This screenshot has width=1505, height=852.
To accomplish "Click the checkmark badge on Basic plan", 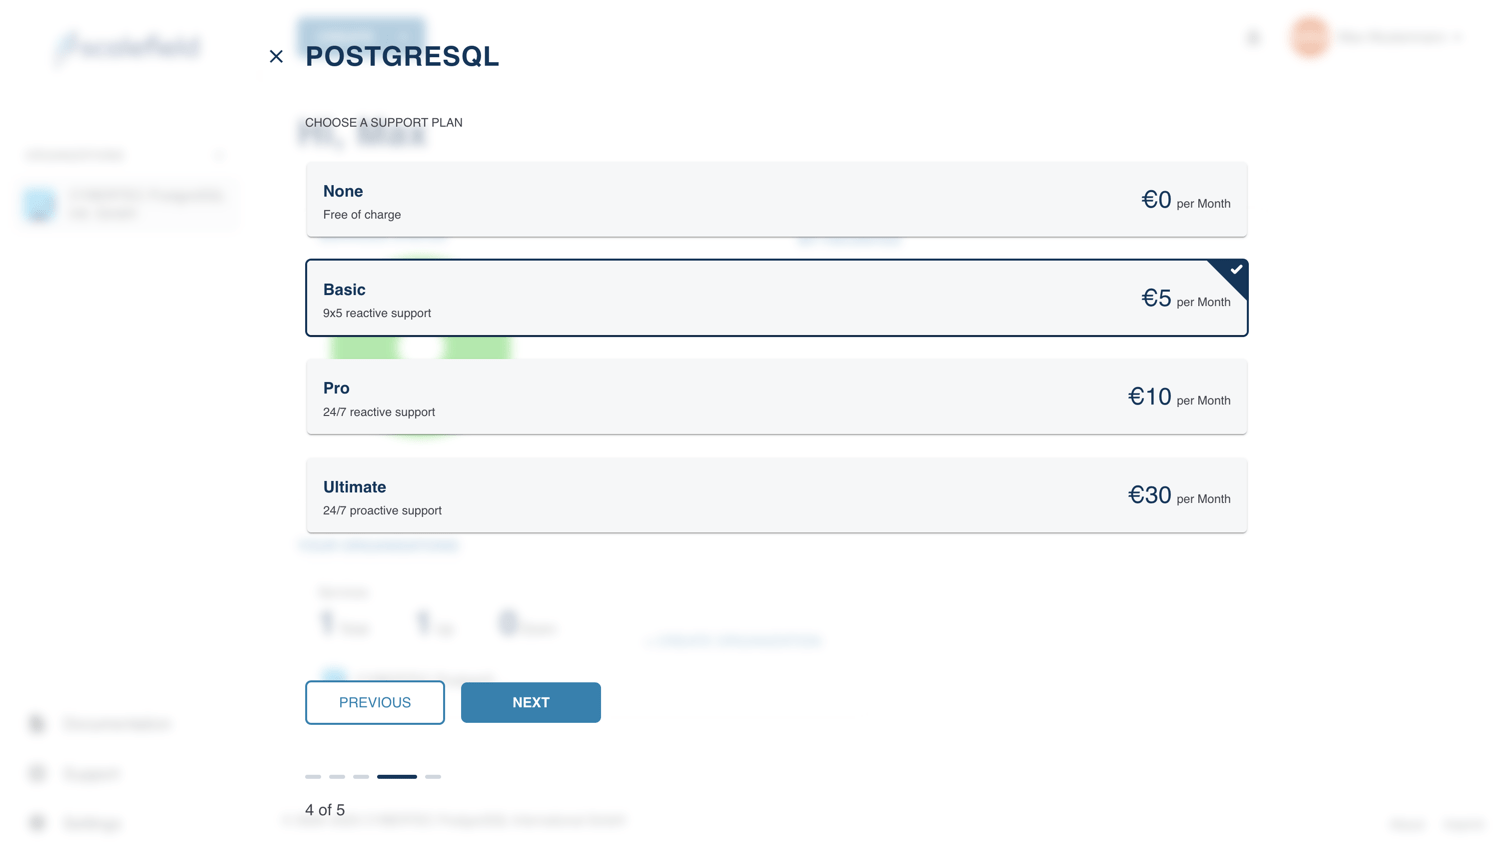I will 1236,270.
